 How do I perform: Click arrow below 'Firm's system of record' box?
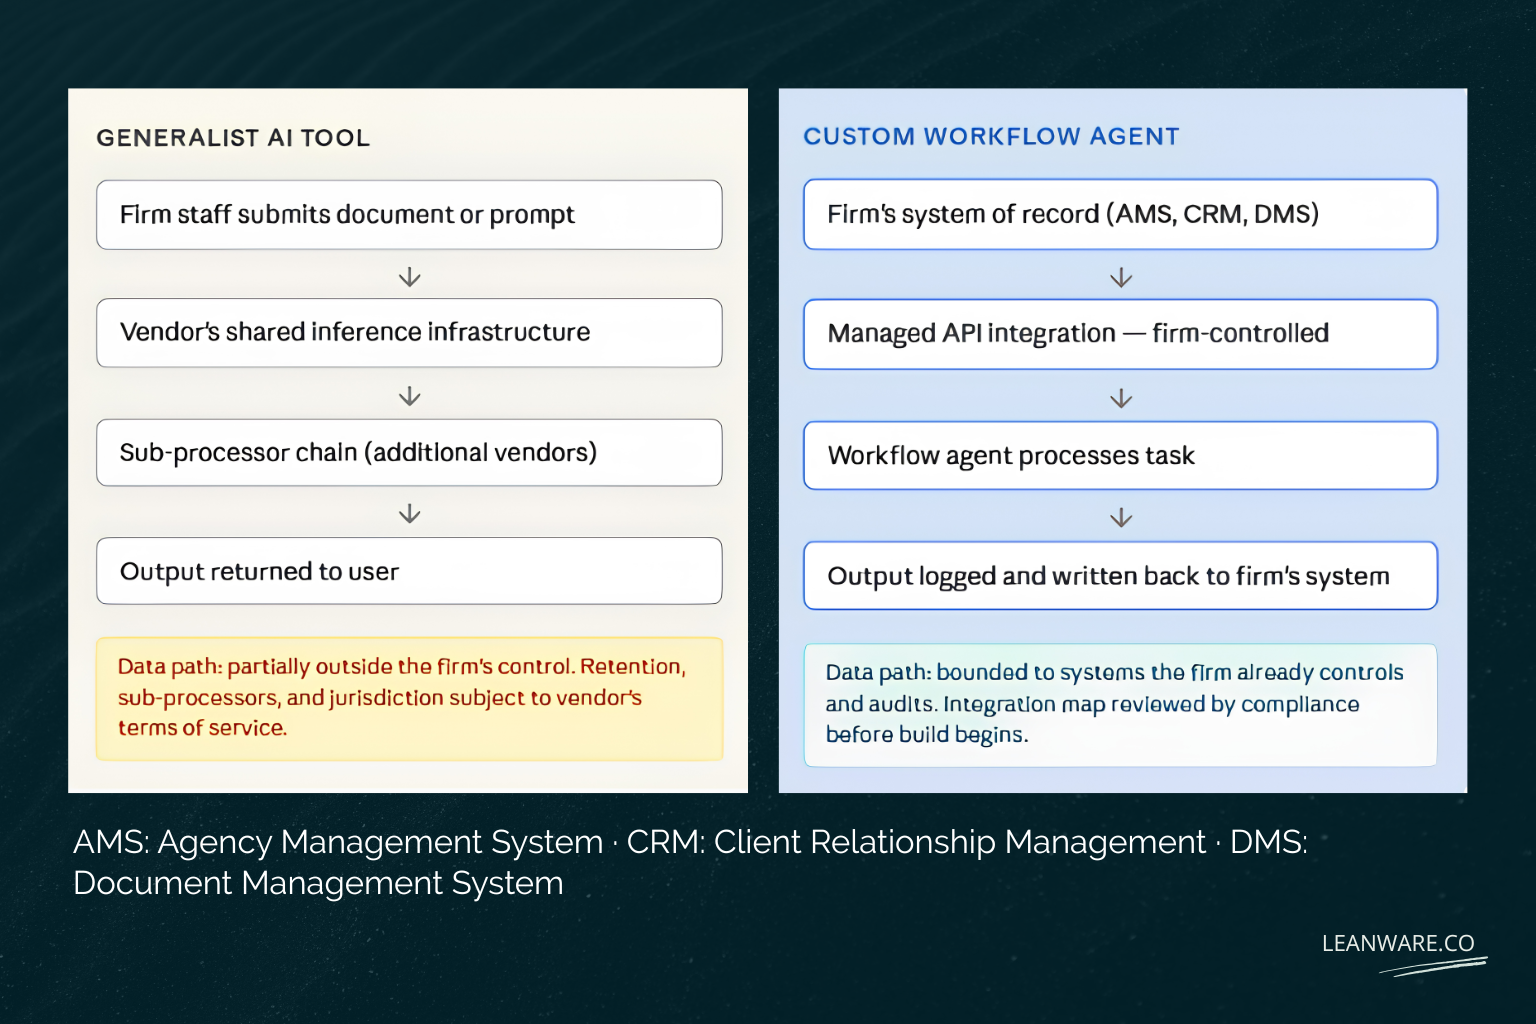pyautogui.click(x=1121, y=277)
